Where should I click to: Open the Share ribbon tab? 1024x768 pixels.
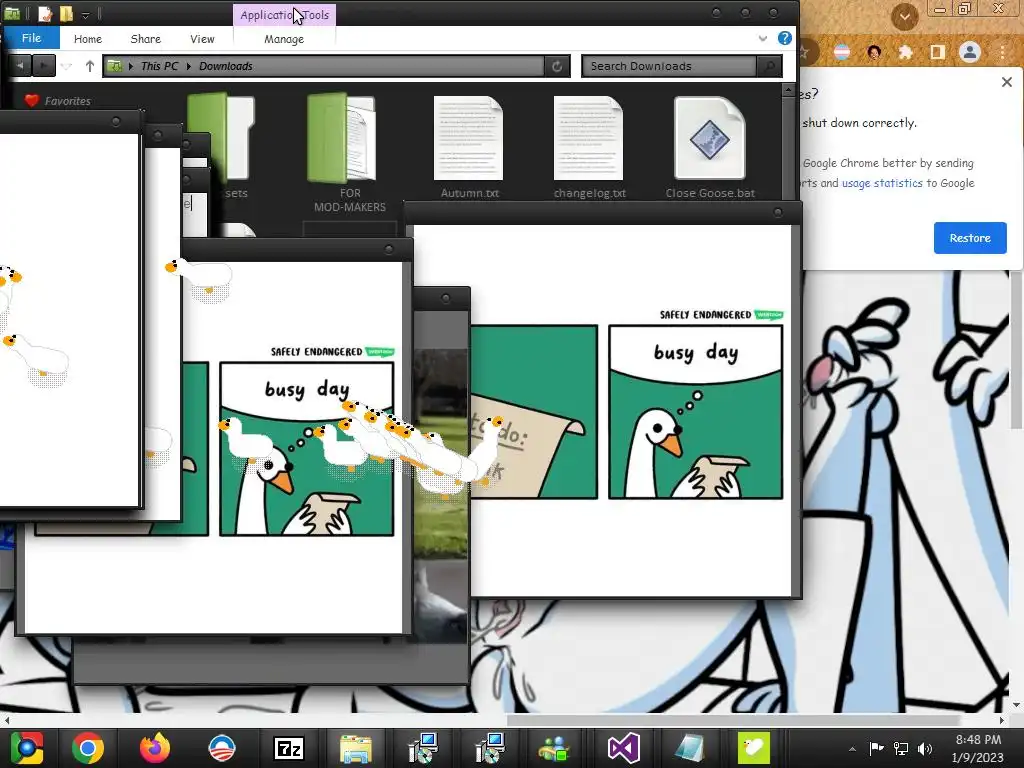tap(146, 39)
